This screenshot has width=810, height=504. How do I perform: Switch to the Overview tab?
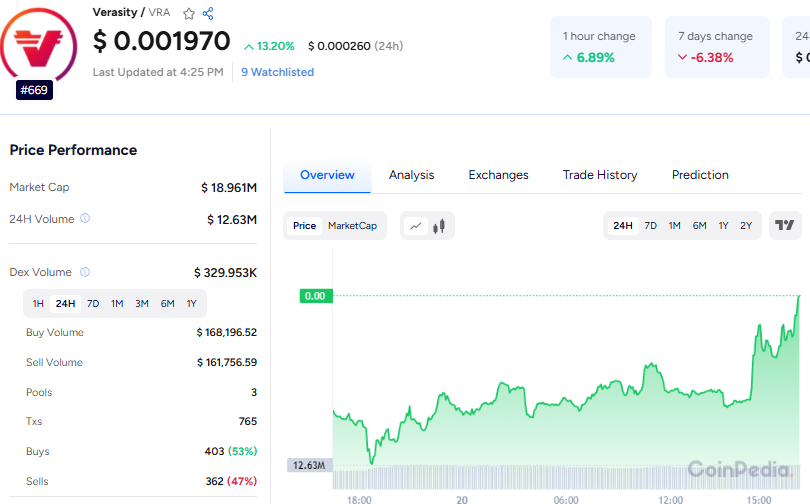pyautogui.click(x=327, y=175)
